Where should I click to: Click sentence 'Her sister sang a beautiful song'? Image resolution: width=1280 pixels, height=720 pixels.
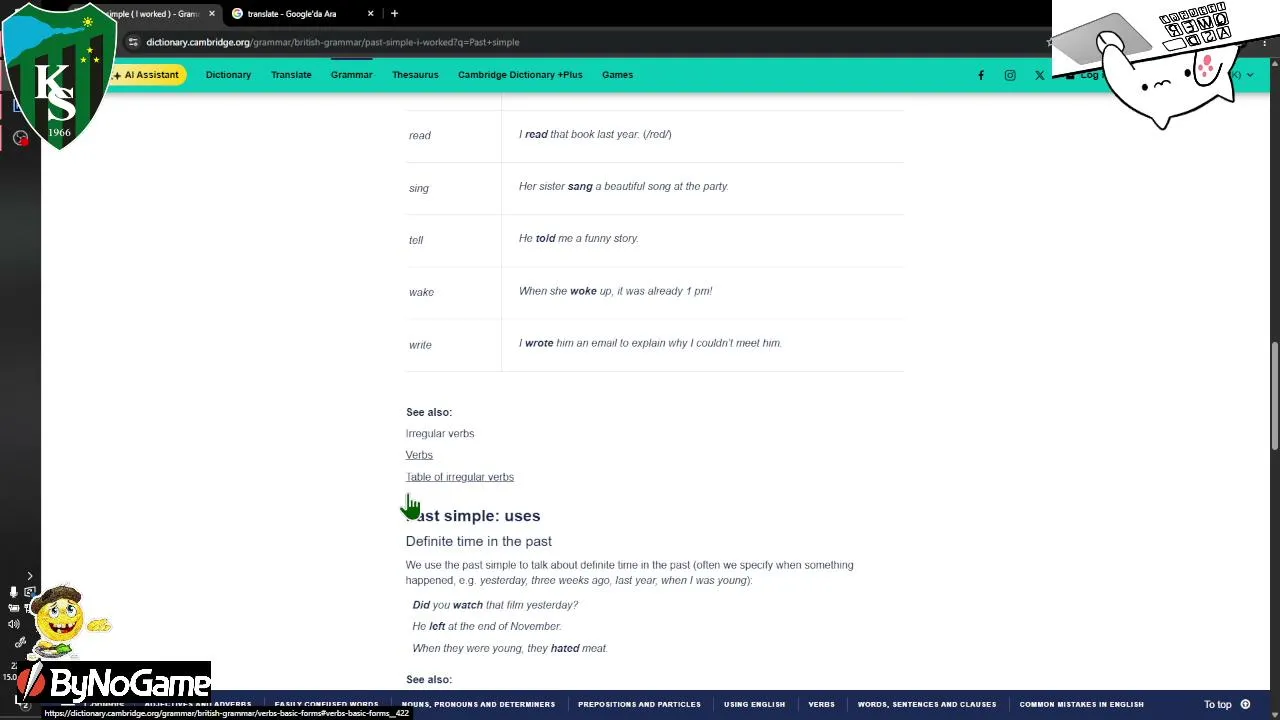tap(623, 186)
